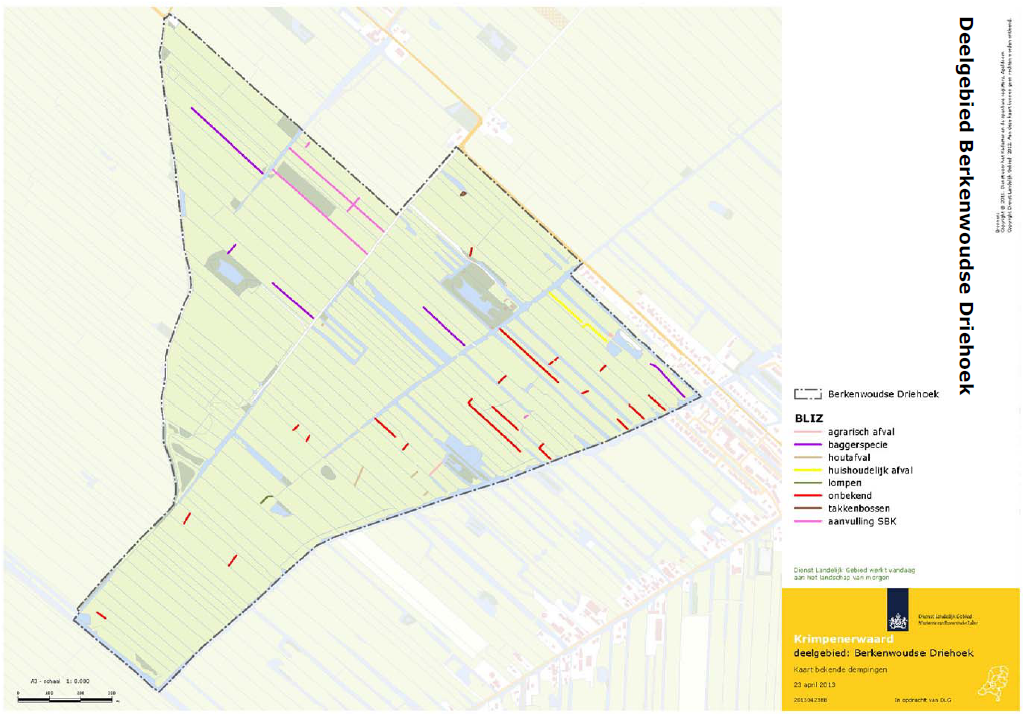
Task: Click the 'In opdracht van DLG' text
Action: (x=923, y=700)
